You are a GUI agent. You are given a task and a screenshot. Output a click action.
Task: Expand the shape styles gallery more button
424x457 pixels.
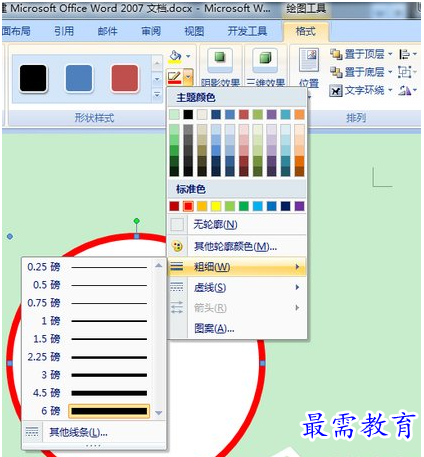point(157,95)
